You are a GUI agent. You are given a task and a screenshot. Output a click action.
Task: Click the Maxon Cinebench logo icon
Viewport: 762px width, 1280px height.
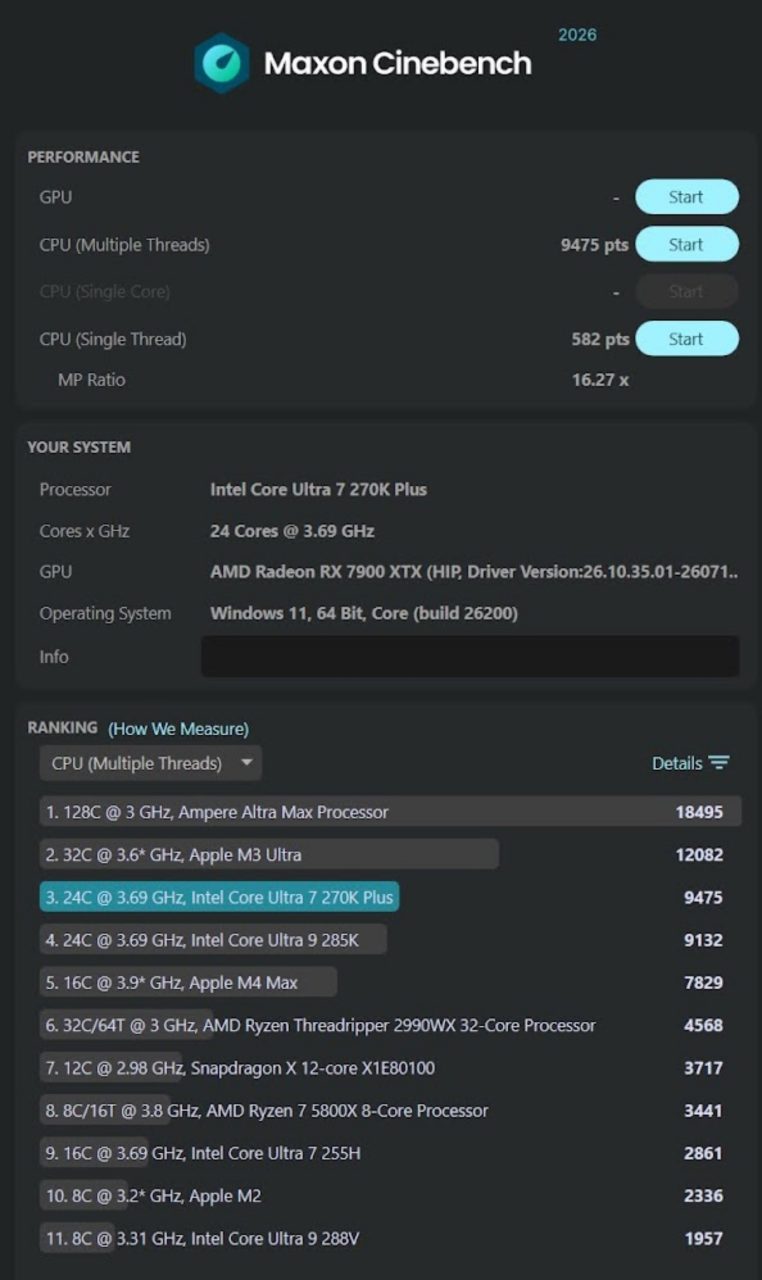click(221, 63)
